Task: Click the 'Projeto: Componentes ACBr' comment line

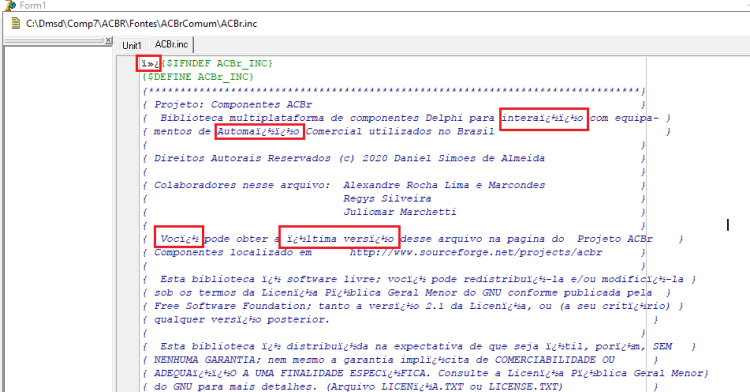Action: click(x=233, y=105)
